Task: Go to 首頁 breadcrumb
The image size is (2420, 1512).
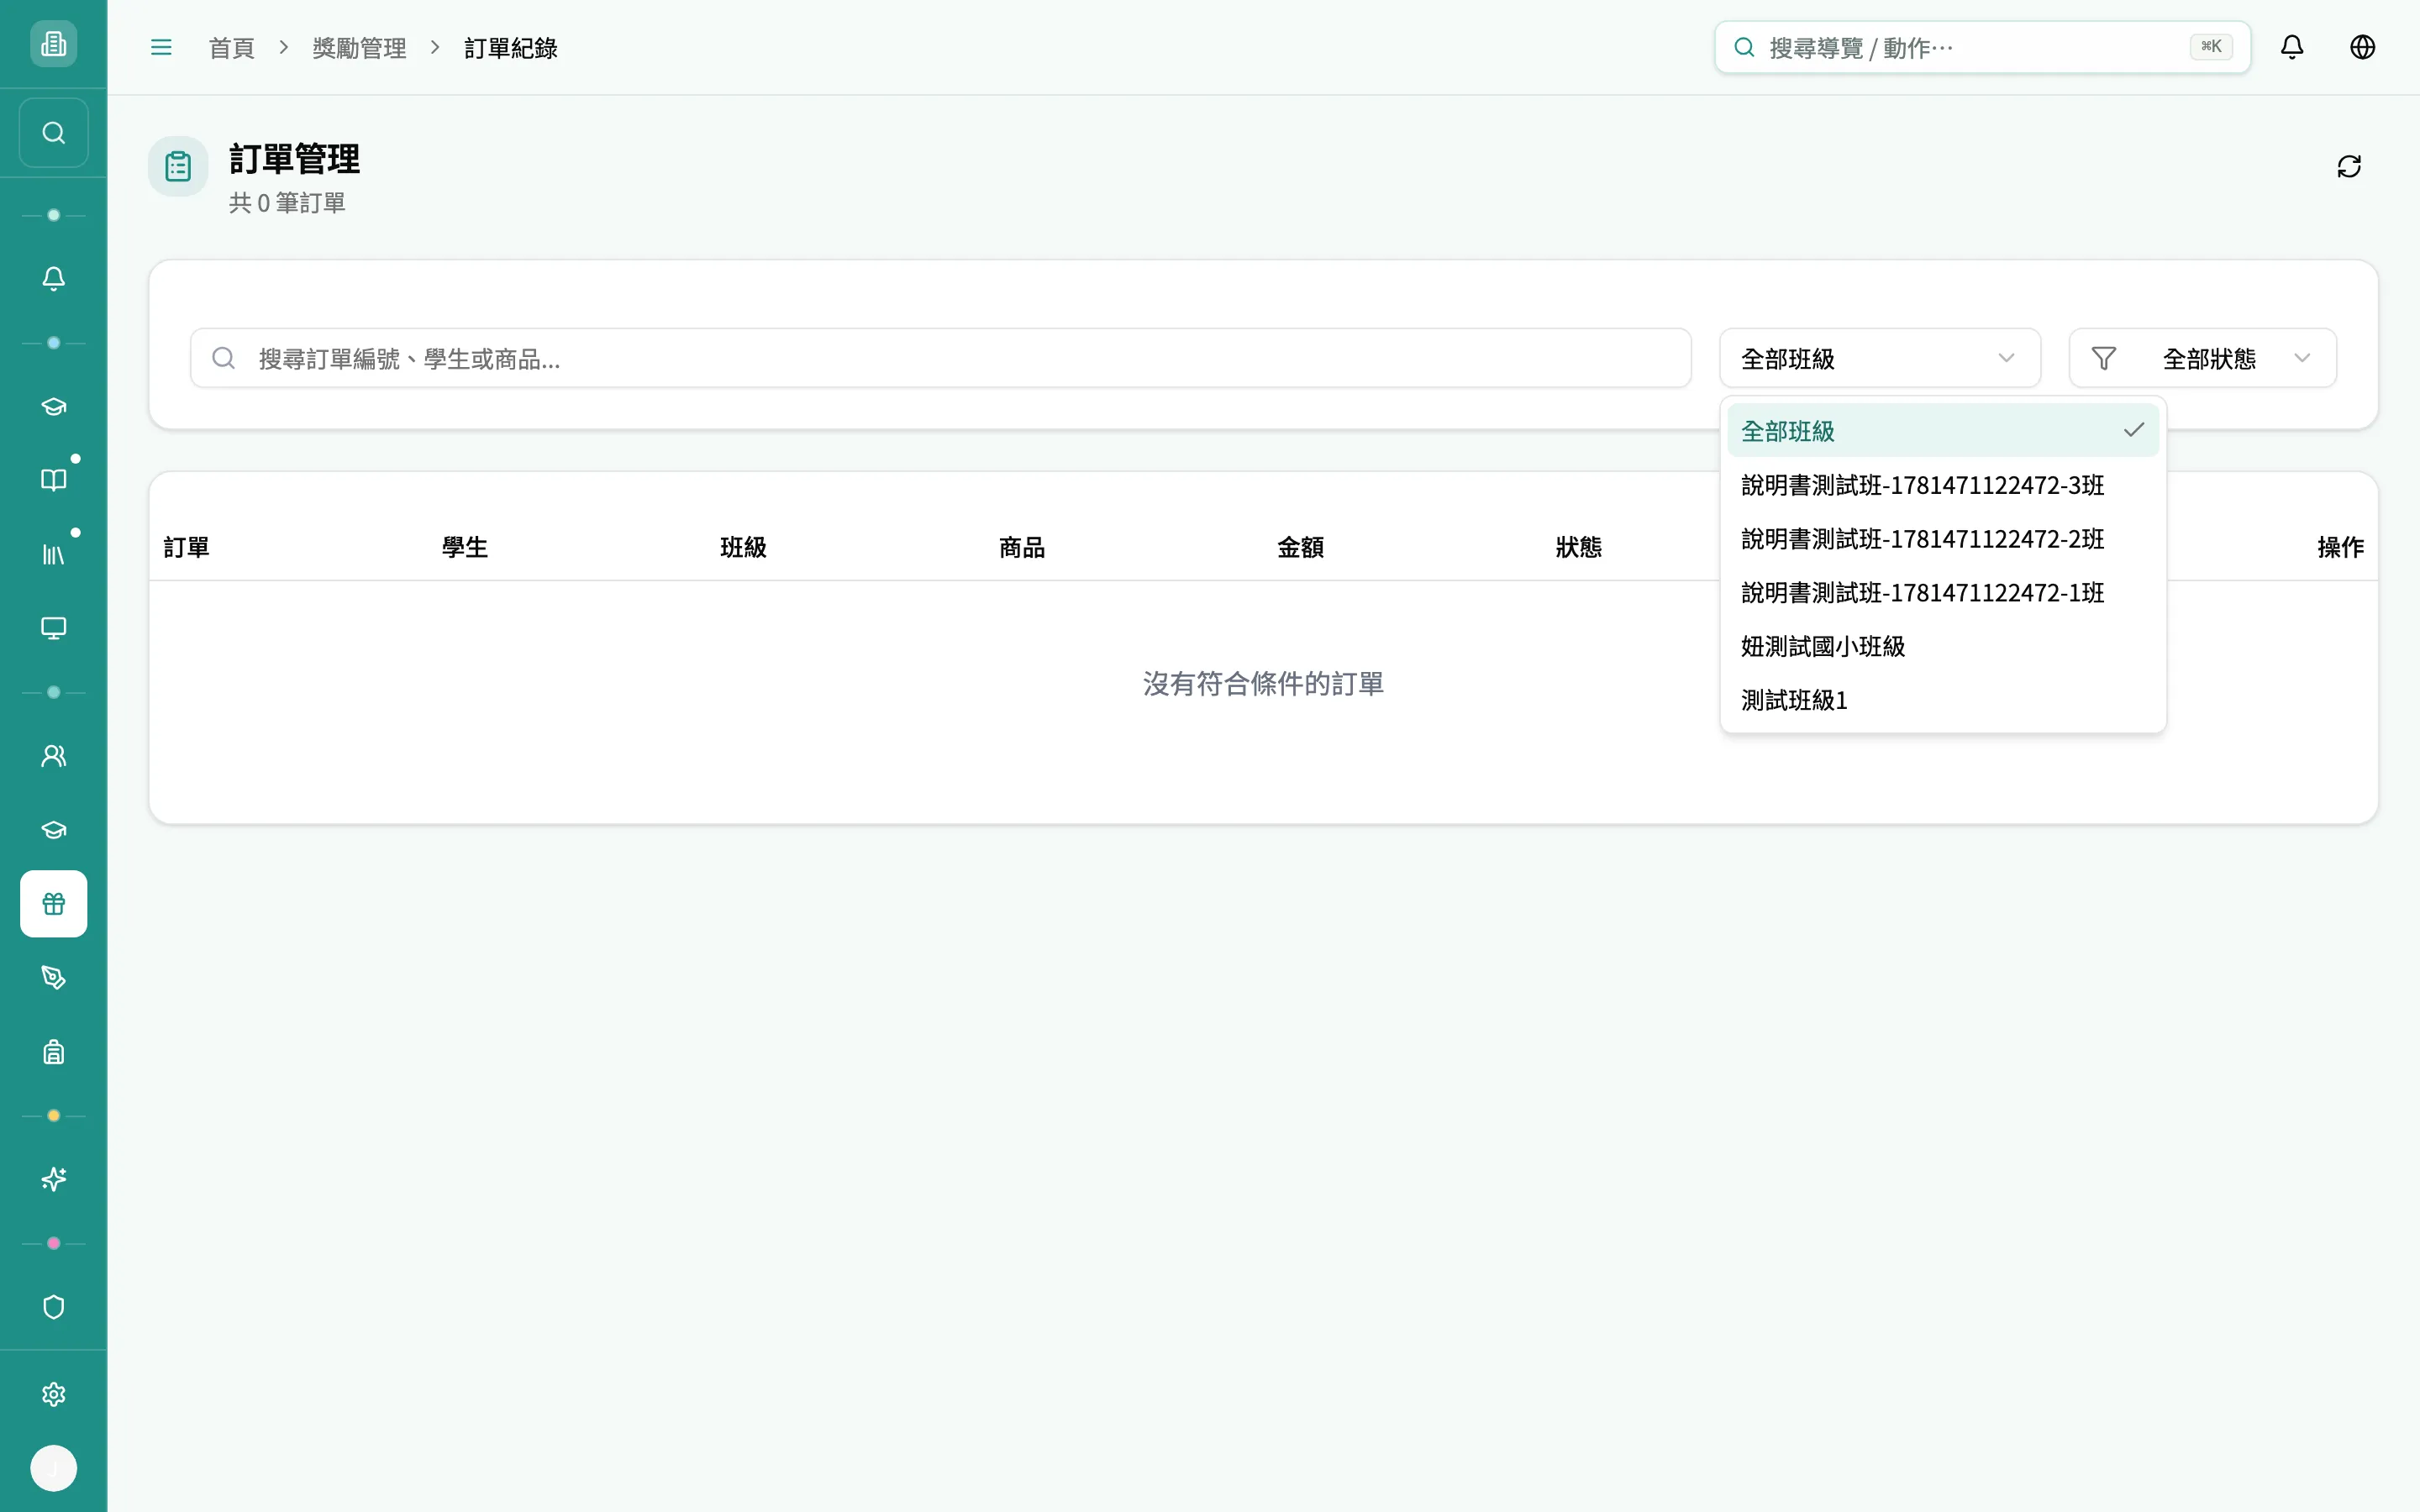Action: [231, 48]
